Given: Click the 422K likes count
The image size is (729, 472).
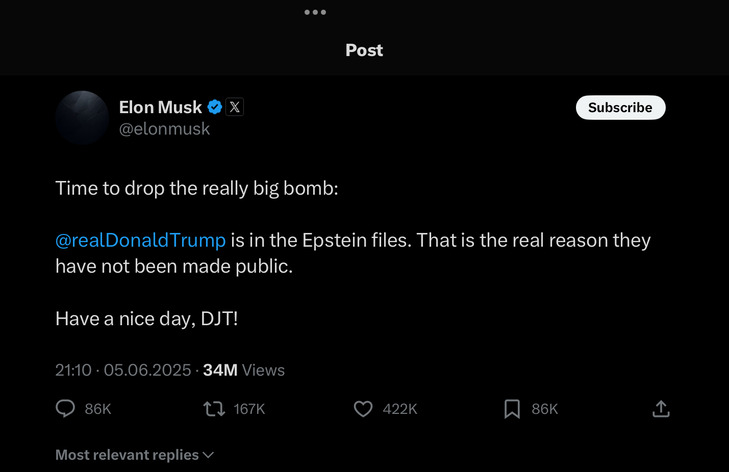Looking at the screenshot, I should click(x=400, y=409).
